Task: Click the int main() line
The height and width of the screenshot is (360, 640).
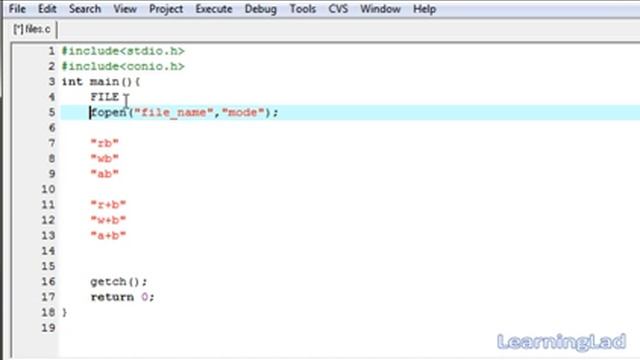Action: (101, 82)
